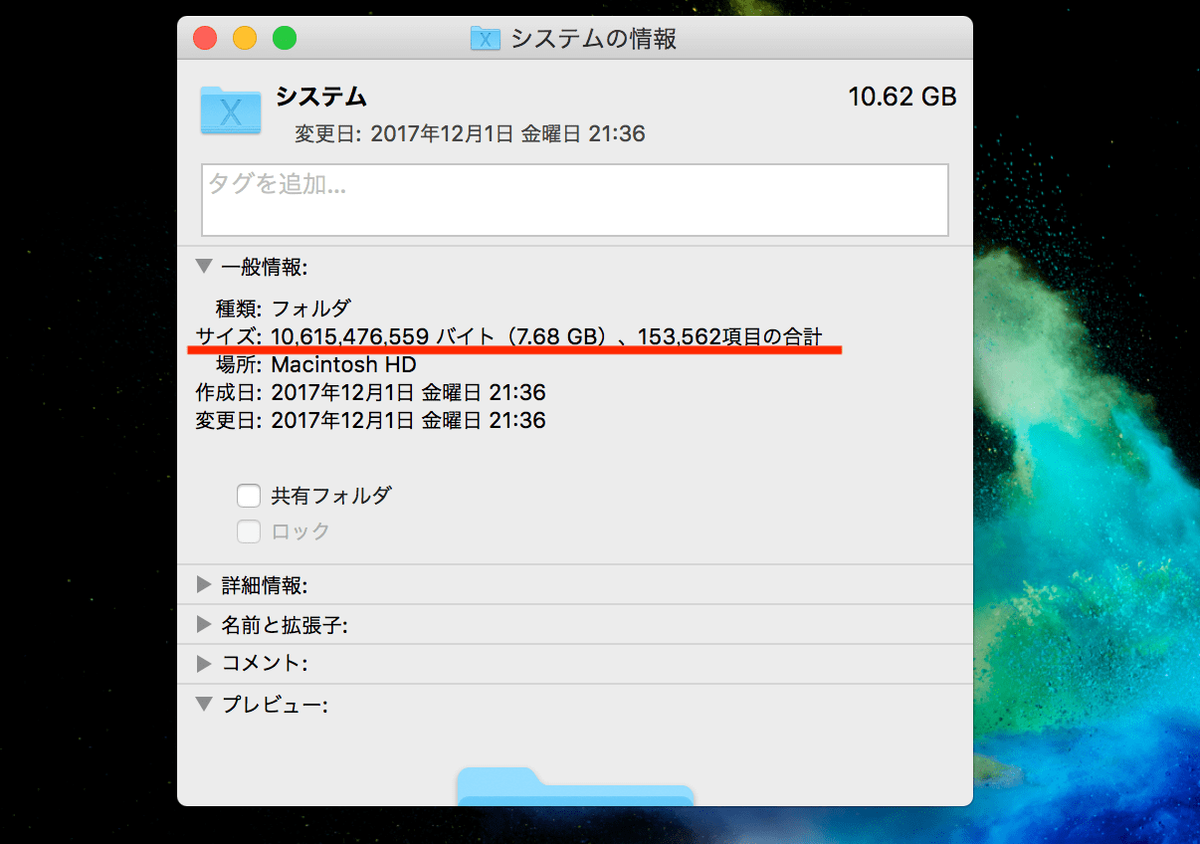Close the システムの情報 window
The image size is (1200, 844).
click(205, 39)
